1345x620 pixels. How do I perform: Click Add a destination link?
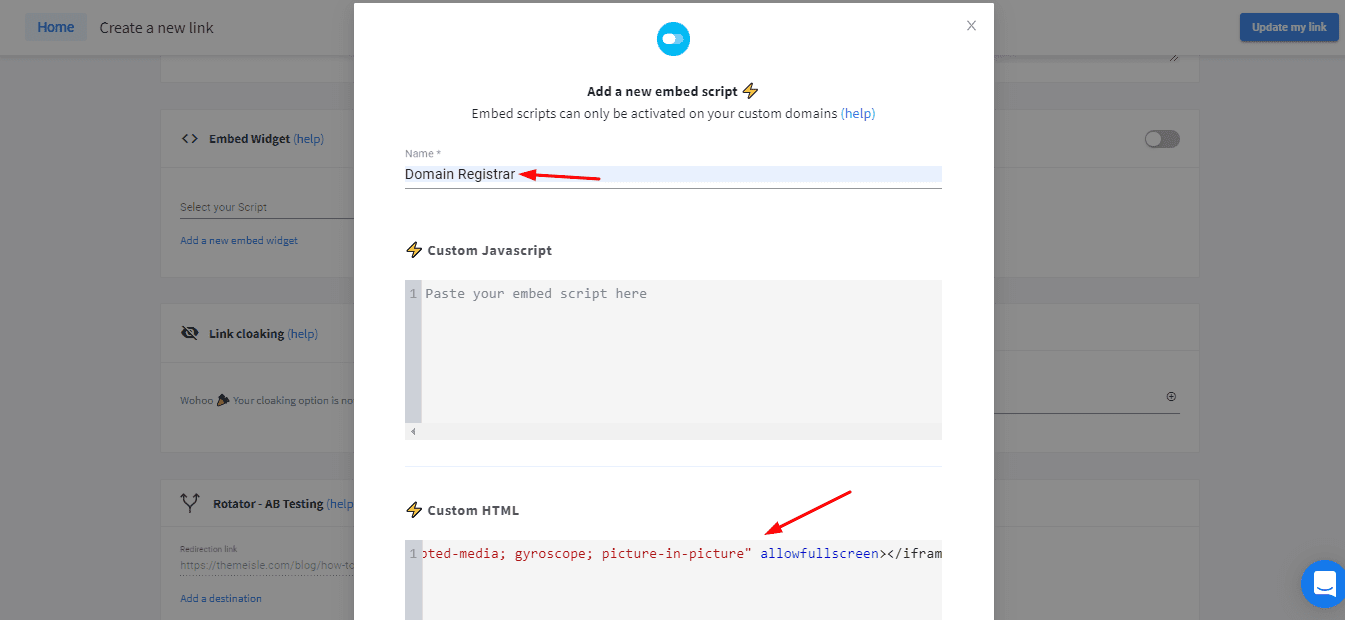tap(221, 598)
